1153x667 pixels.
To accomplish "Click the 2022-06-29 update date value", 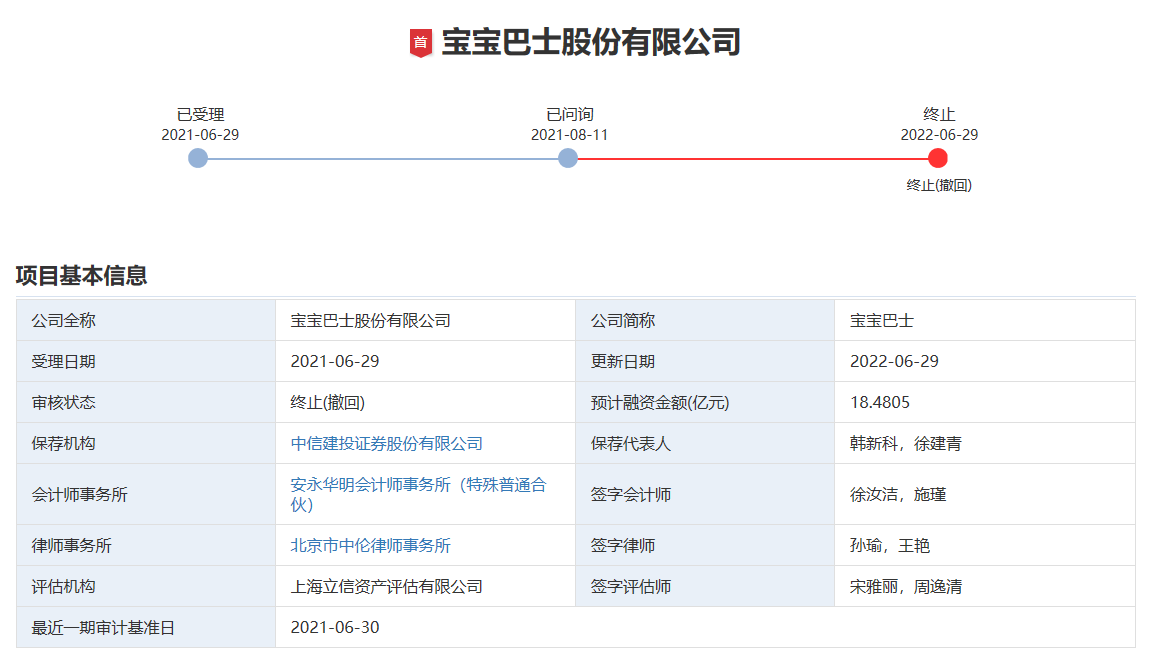I will 894,362.
